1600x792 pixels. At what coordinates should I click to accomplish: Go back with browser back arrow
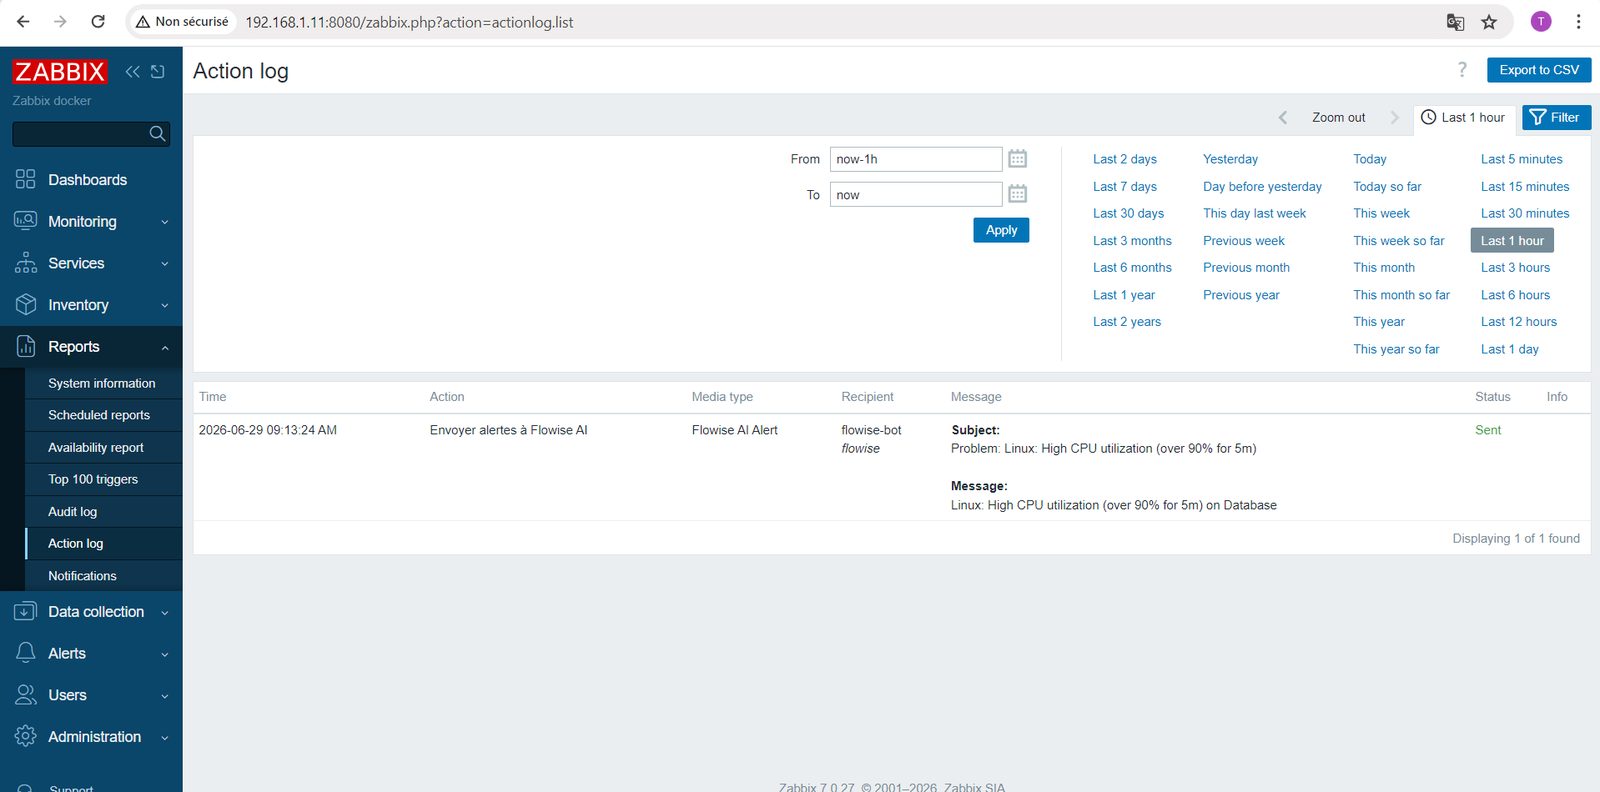click(23, 21)
